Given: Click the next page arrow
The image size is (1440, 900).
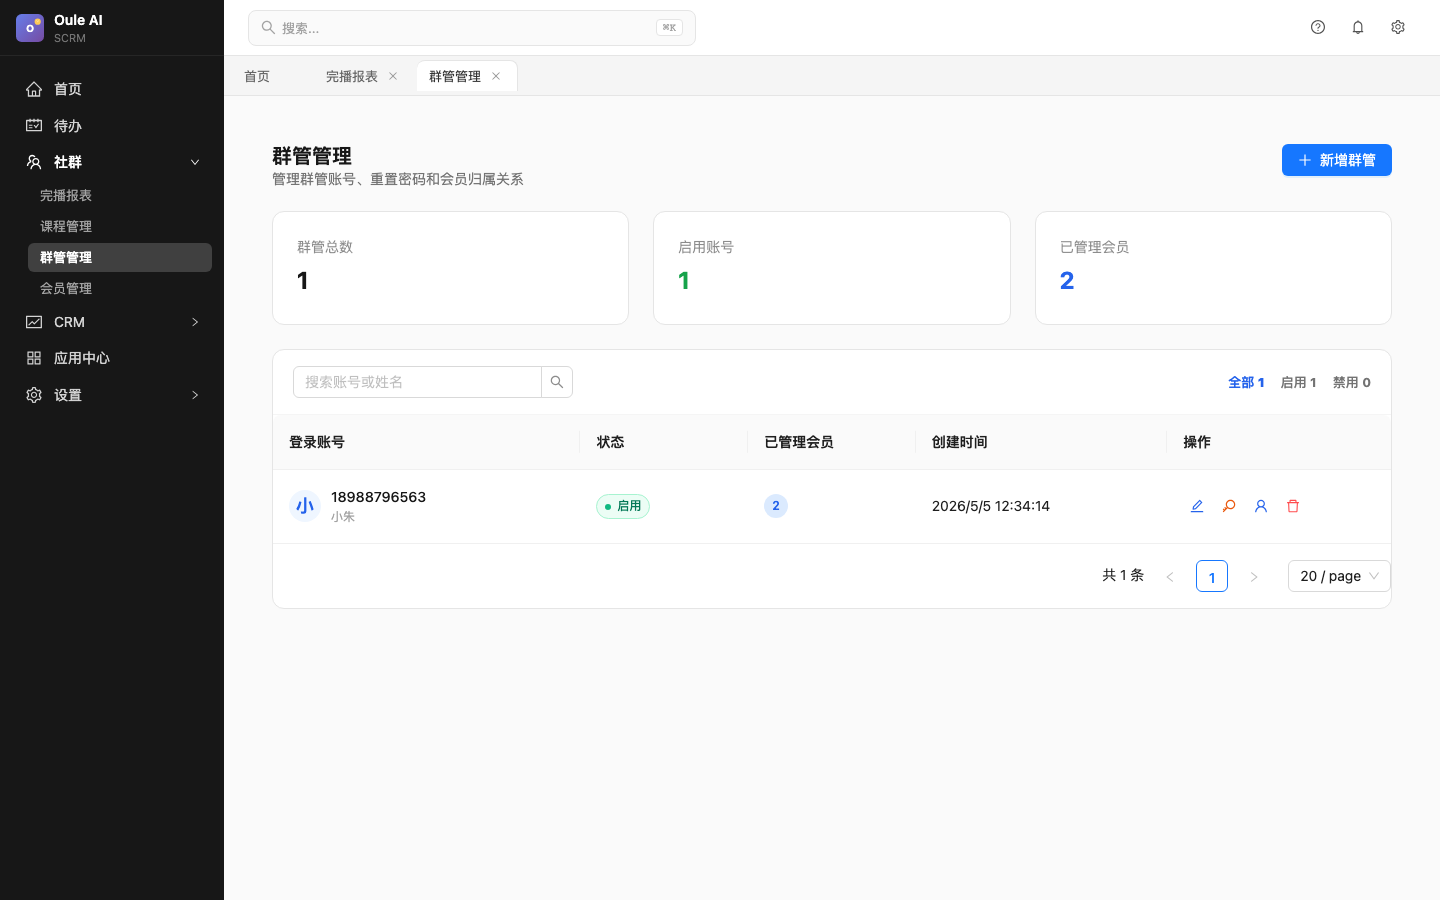Looking at the screenshot, I should (x=1254, y=576).
